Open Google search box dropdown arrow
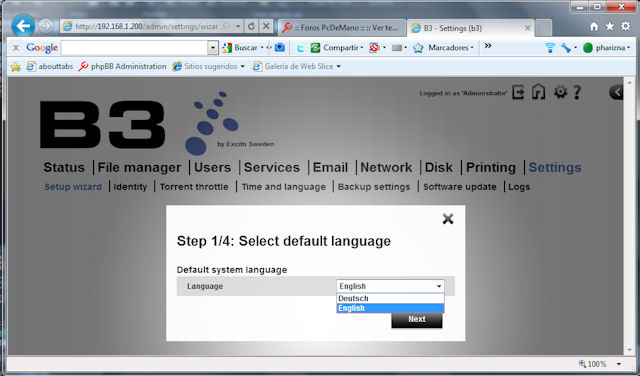The height and width of the screenshot is (376, 640). (x=213, y=48)
